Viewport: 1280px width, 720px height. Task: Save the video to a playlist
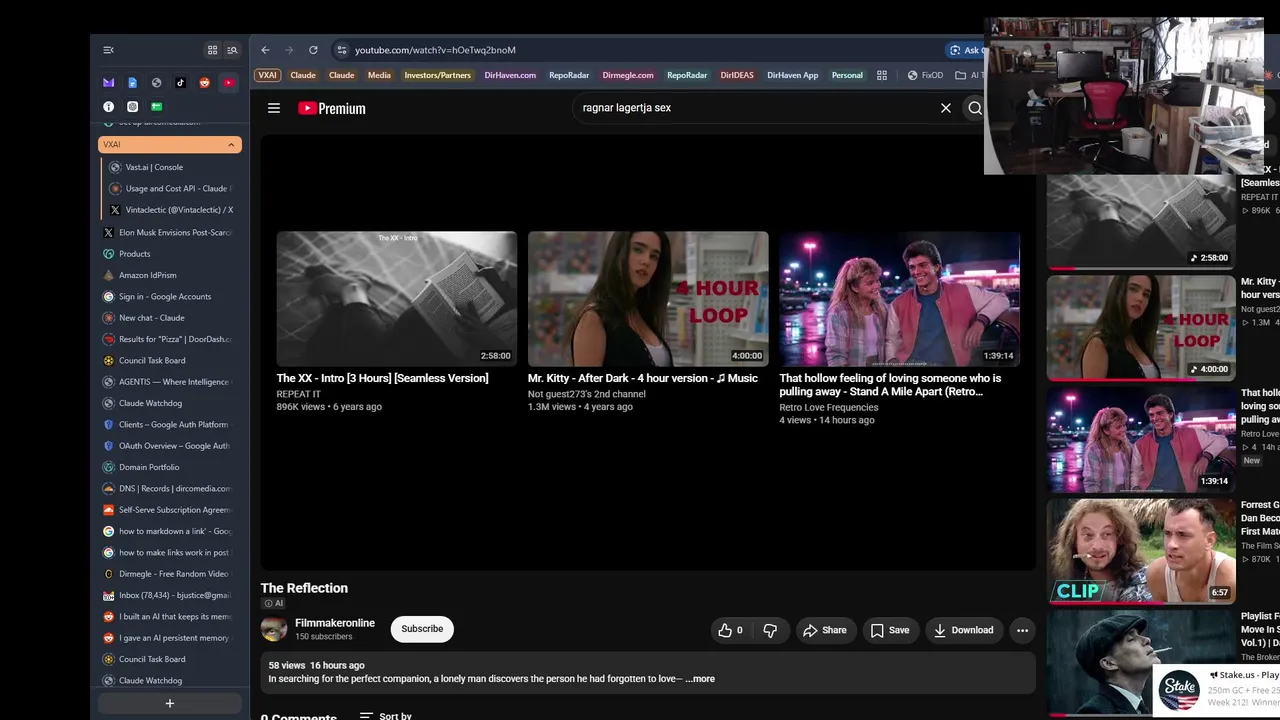point(890,630)
